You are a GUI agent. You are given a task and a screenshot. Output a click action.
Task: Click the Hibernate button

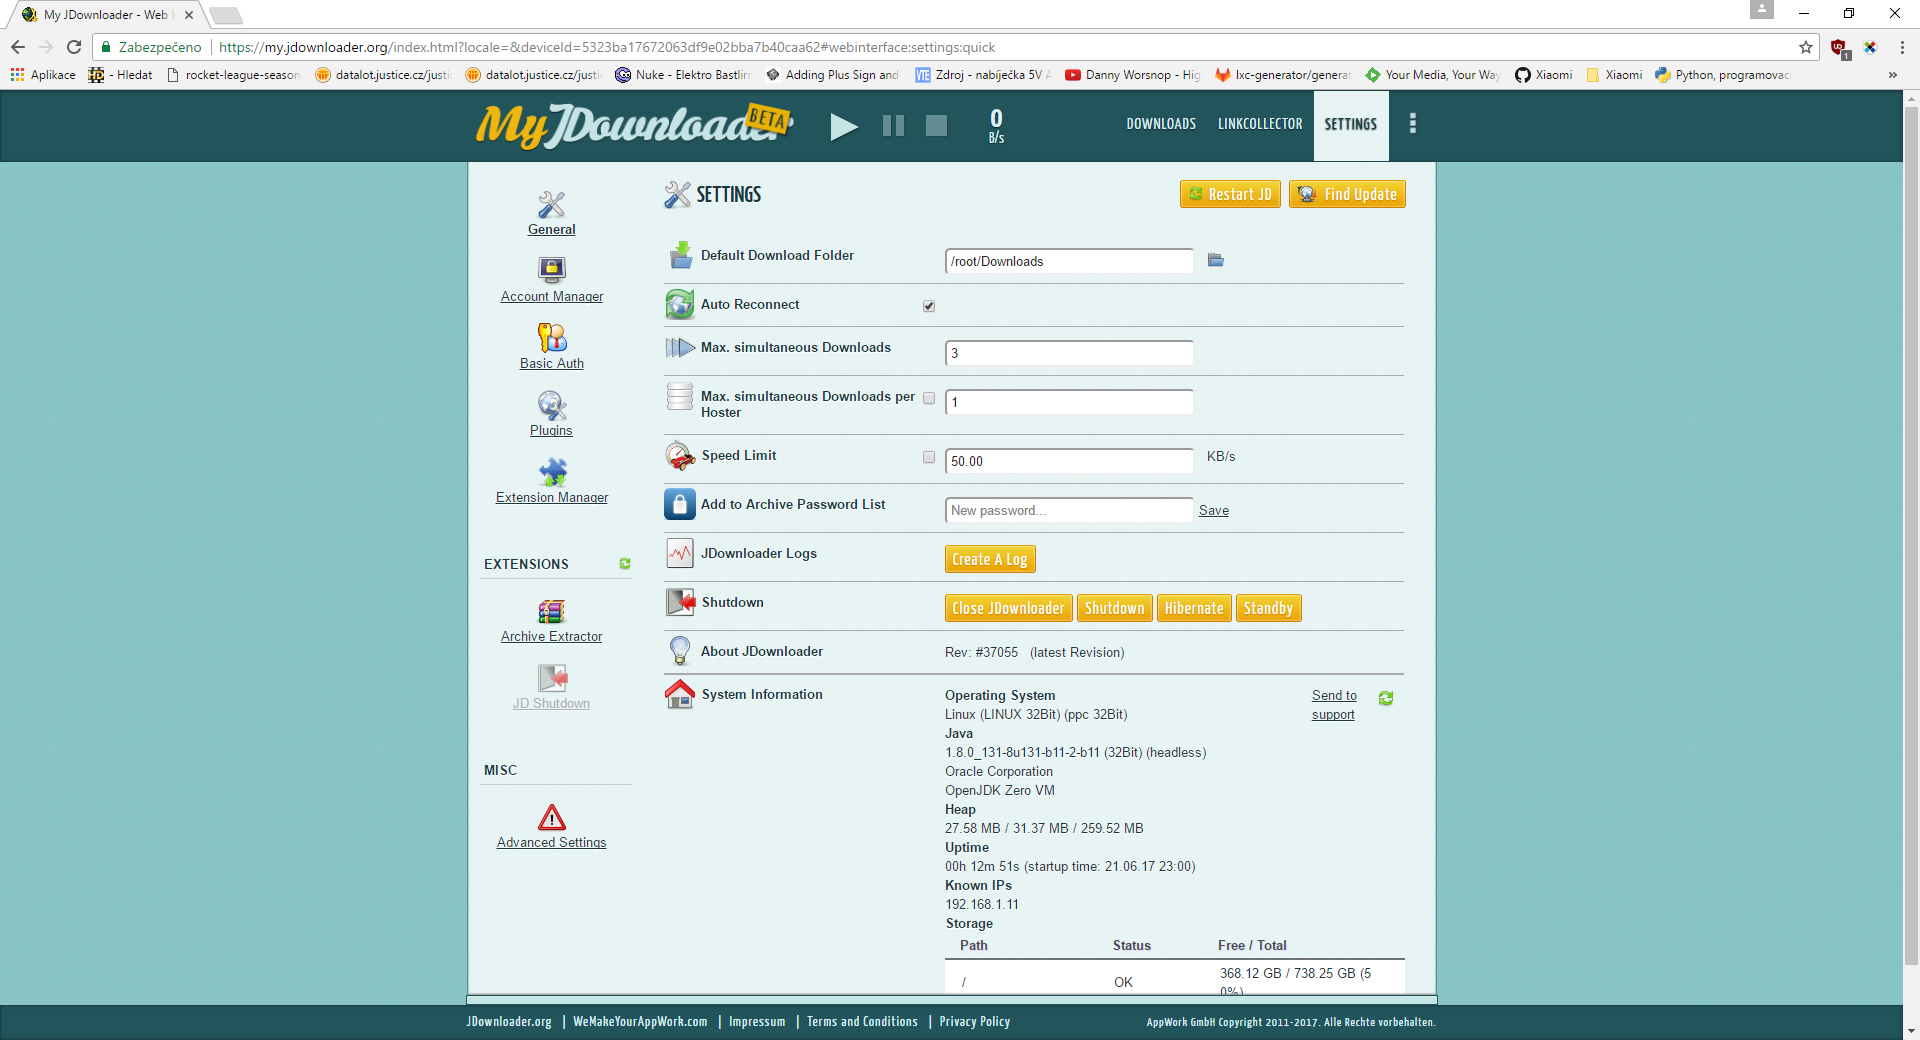[x=1194, y=608]
